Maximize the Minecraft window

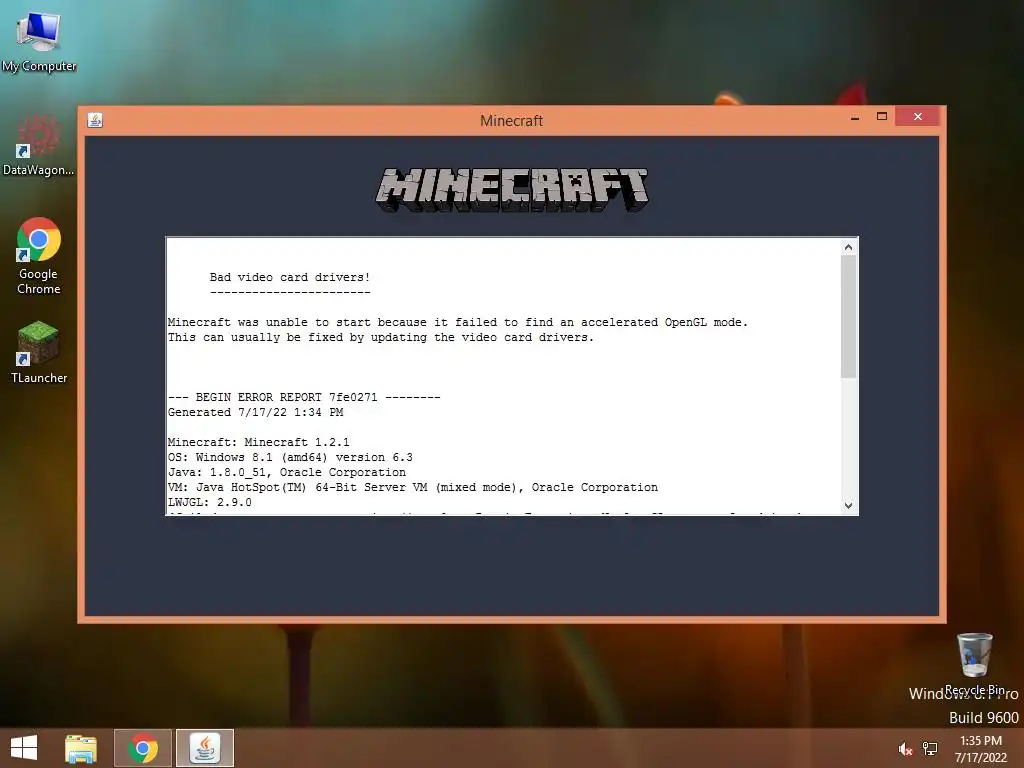[882, 117]
